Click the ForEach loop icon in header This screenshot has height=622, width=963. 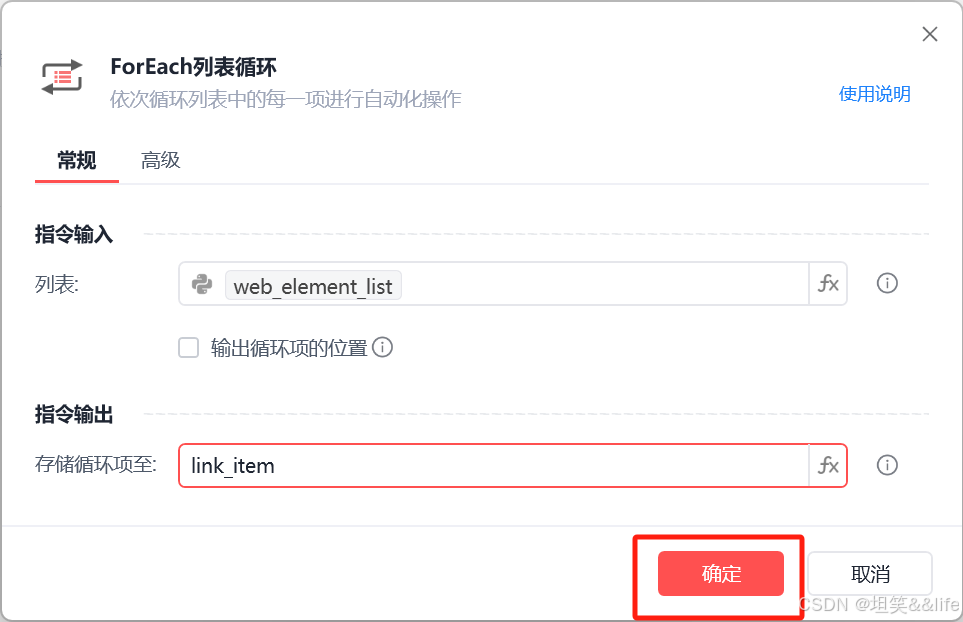(61, 77)
